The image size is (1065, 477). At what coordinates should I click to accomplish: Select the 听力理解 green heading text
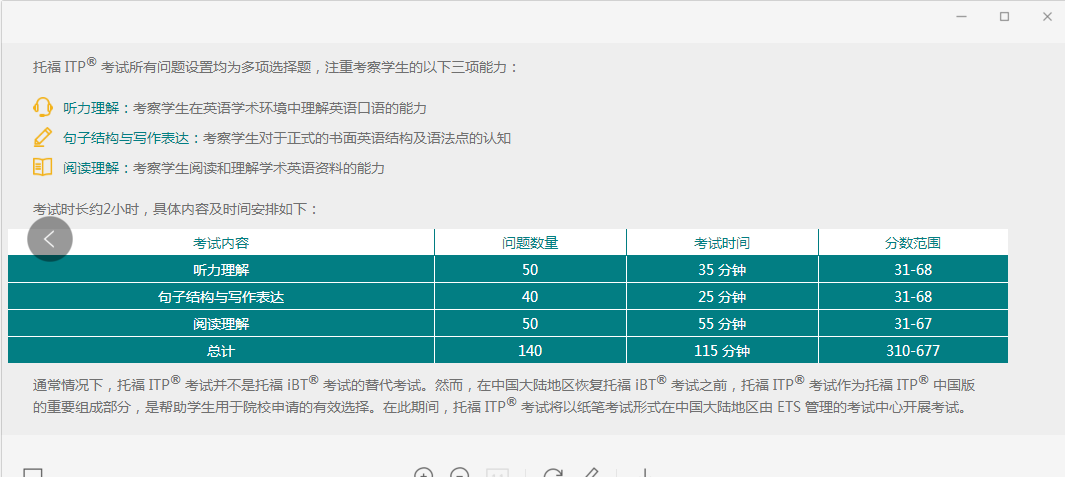pyautogui.click(x=94, y=108)
